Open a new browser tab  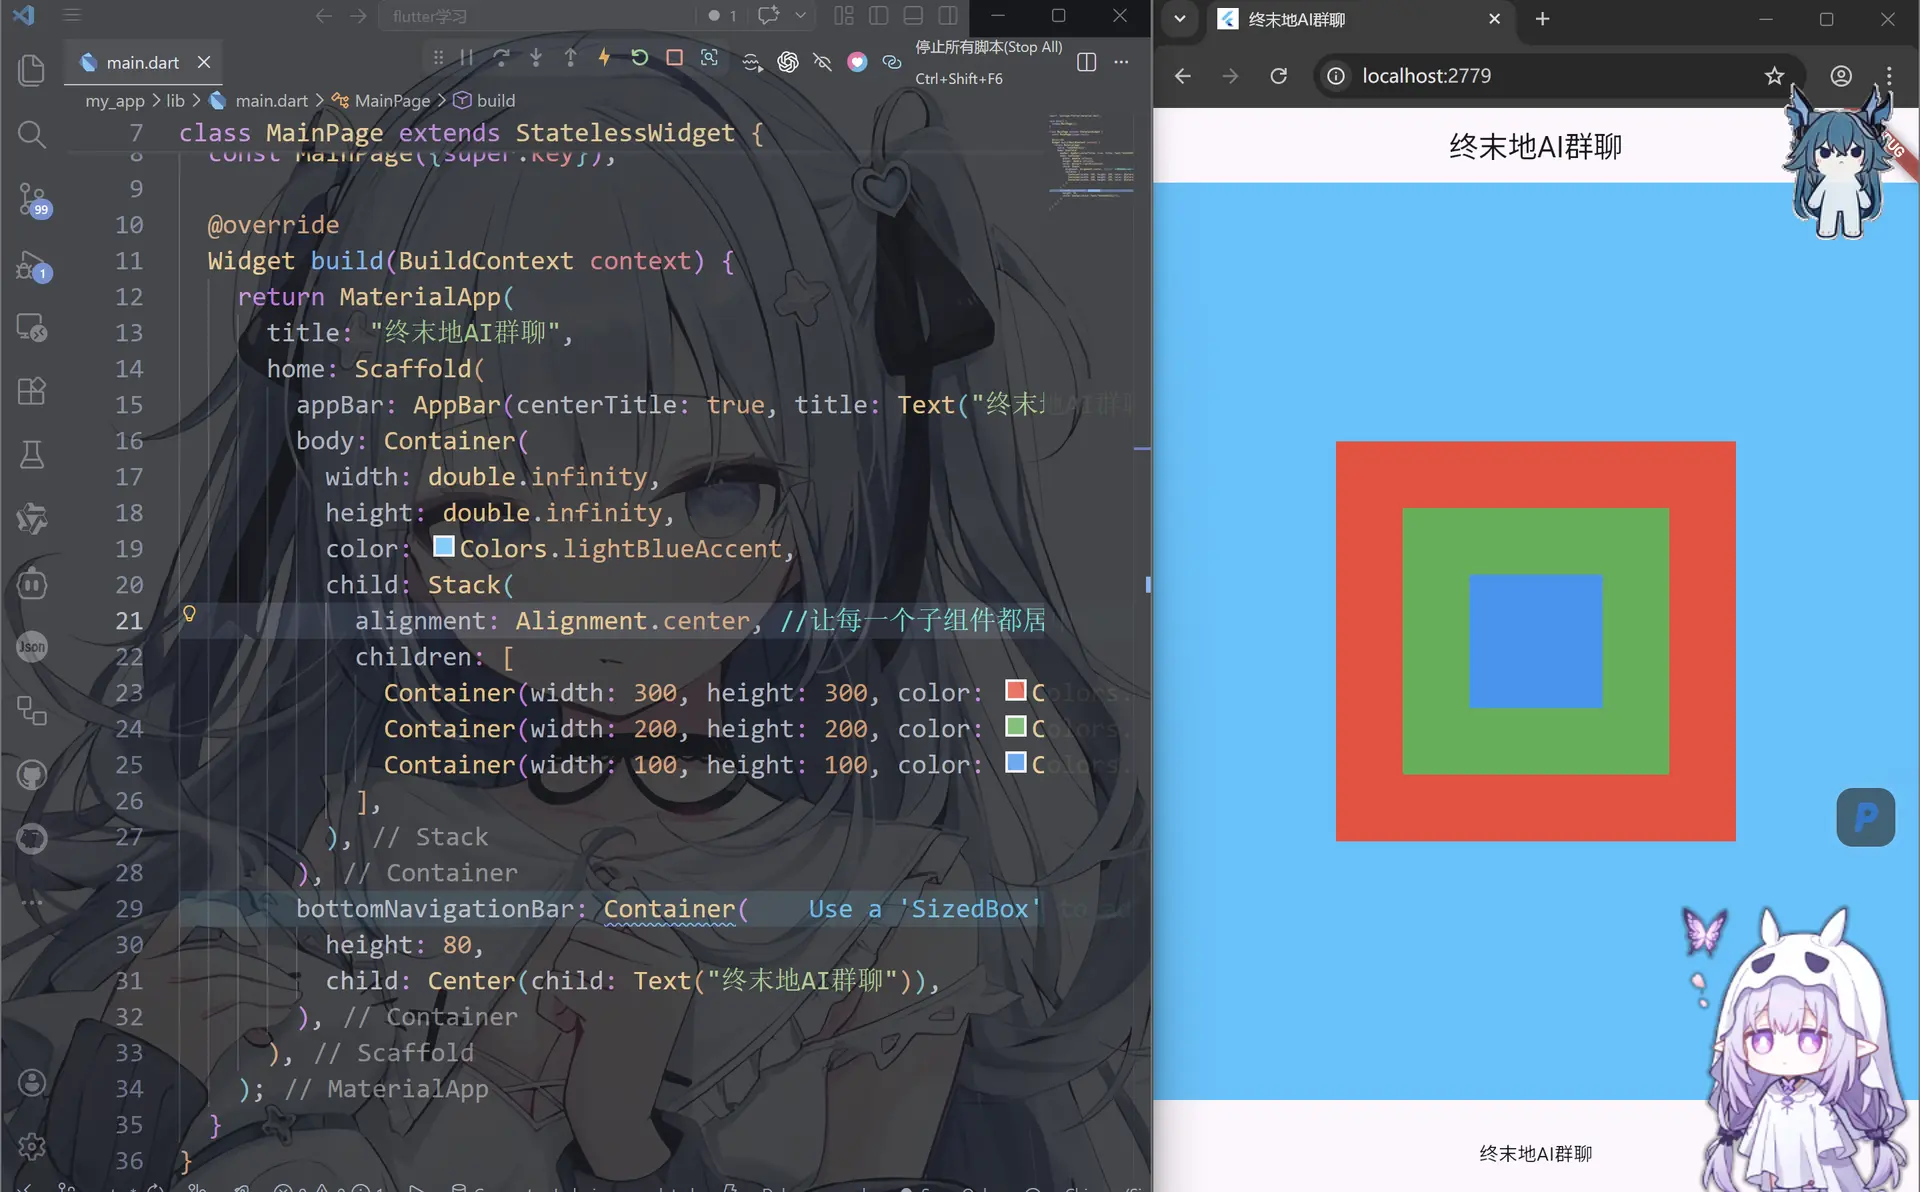pyautogui.click(x=1542, y=19)
